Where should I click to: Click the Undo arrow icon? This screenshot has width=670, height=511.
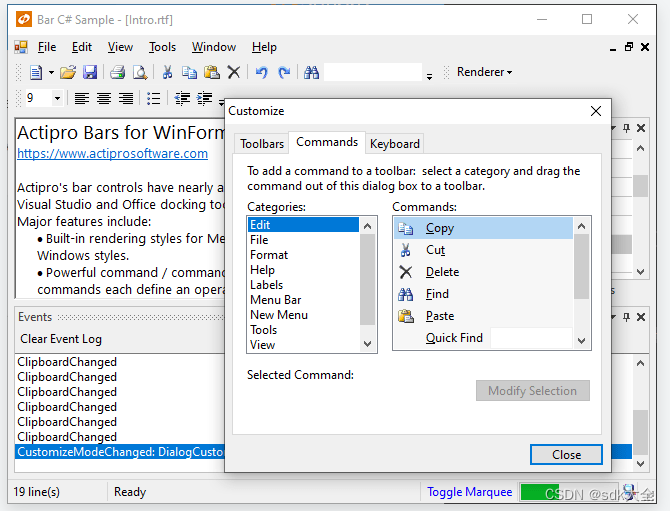(262, 73)
